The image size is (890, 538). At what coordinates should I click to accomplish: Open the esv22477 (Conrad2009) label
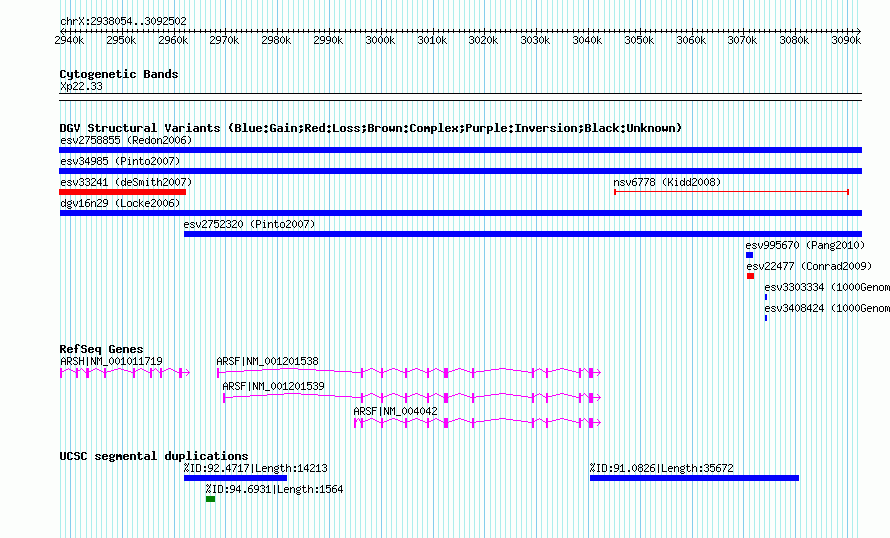click(x=809, y=266)
